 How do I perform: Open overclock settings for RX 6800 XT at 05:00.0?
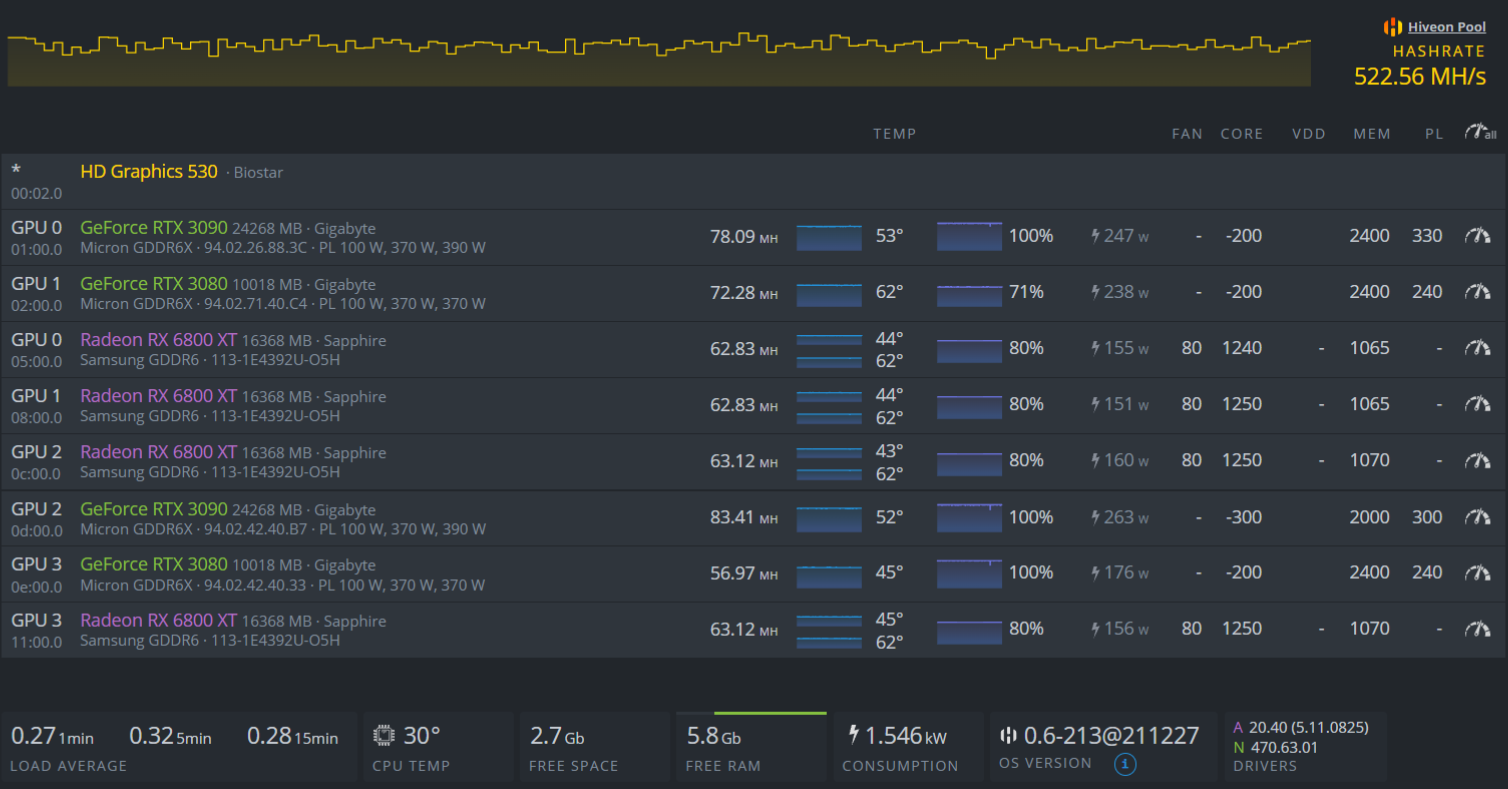[x=1477, y=348]
